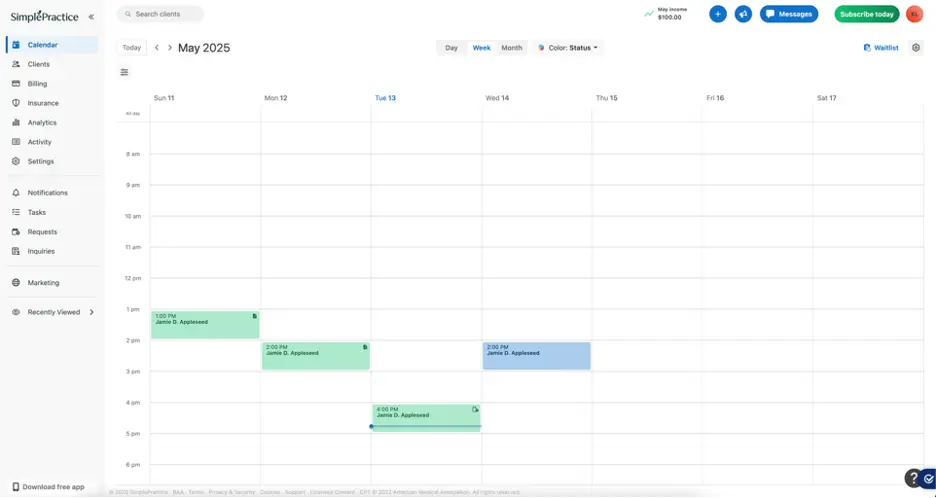This screenshot has width=936, height=498.
Task: Click note icon on Tuesday 4:00 PM appointment
Action: point(476,409)
